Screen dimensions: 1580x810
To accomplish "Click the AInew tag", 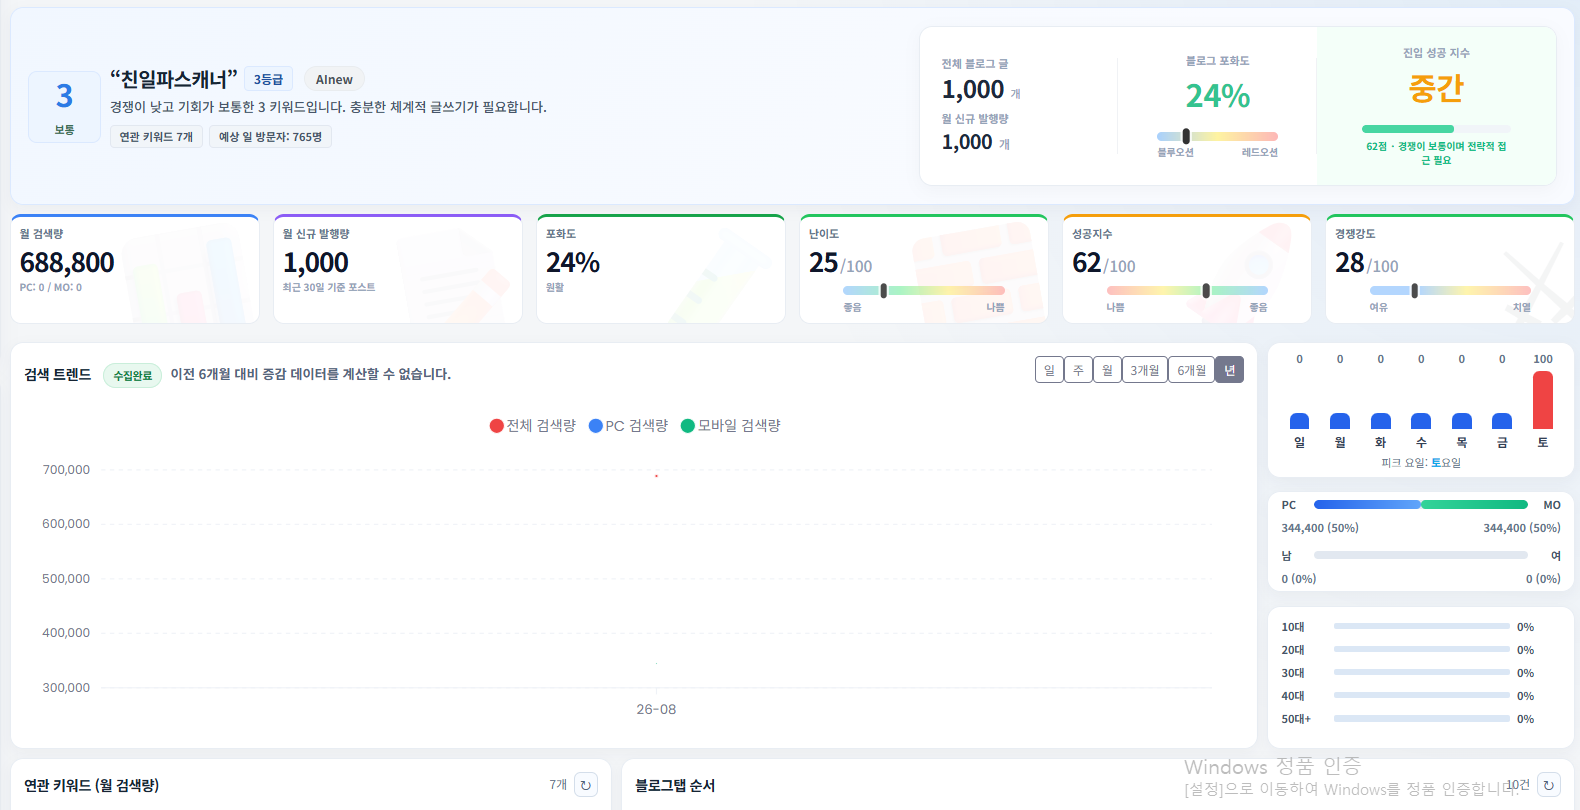I will pyautogui.click(x=334, y=79).
